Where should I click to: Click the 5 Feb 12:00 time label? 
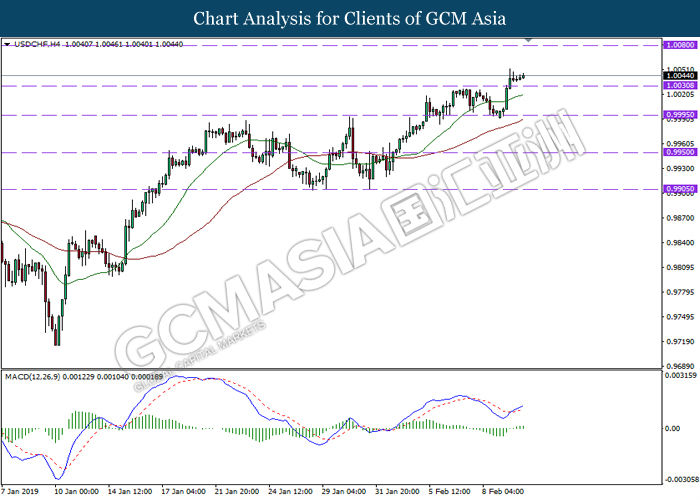tap(450, 492)
